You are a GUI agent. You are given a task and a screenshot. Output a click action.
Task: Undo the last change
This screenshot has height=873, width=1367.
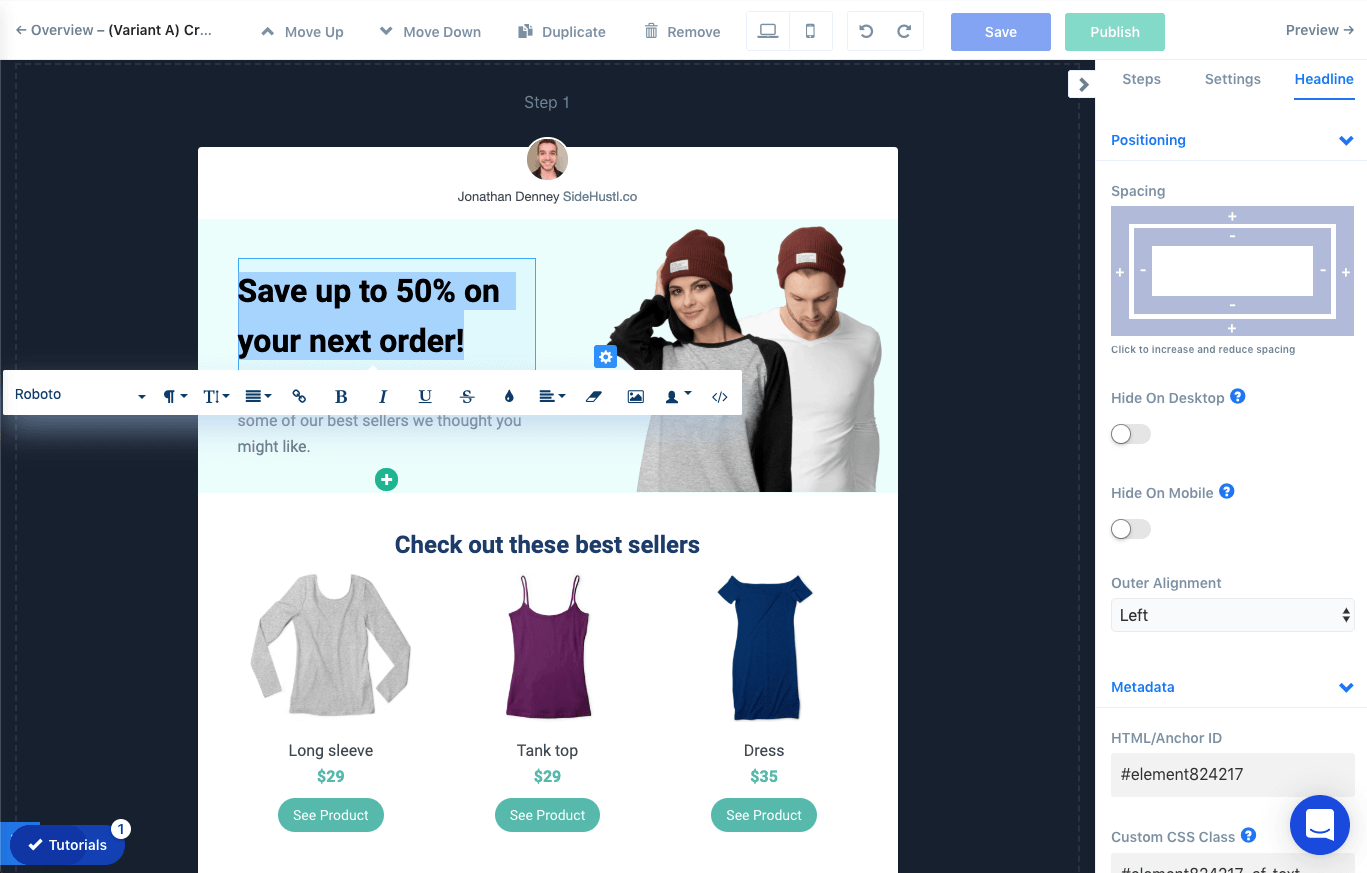click(866, 31)
